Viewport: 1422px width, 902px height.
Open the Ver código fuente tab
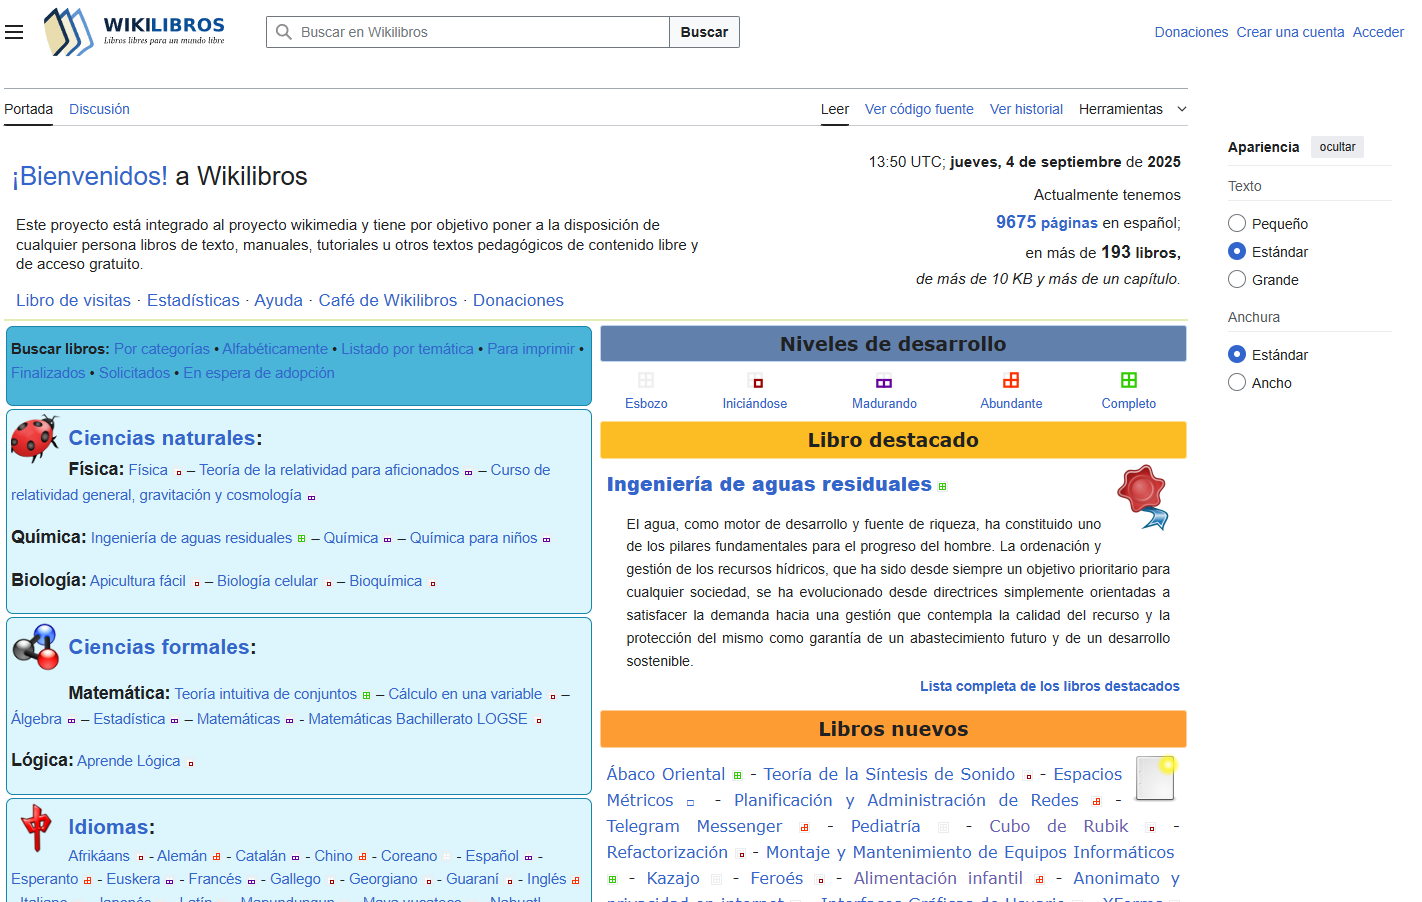click(919, 109)
